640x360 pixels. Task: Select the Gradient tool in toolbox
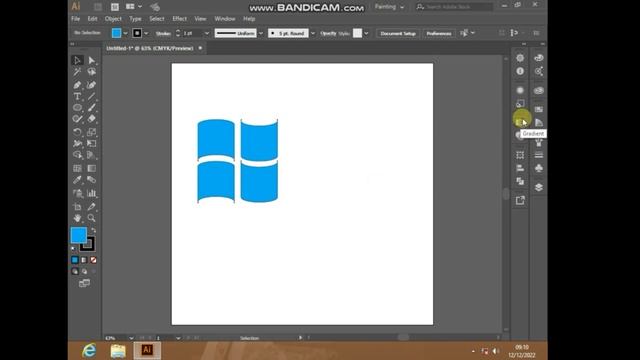pos(91,168)
